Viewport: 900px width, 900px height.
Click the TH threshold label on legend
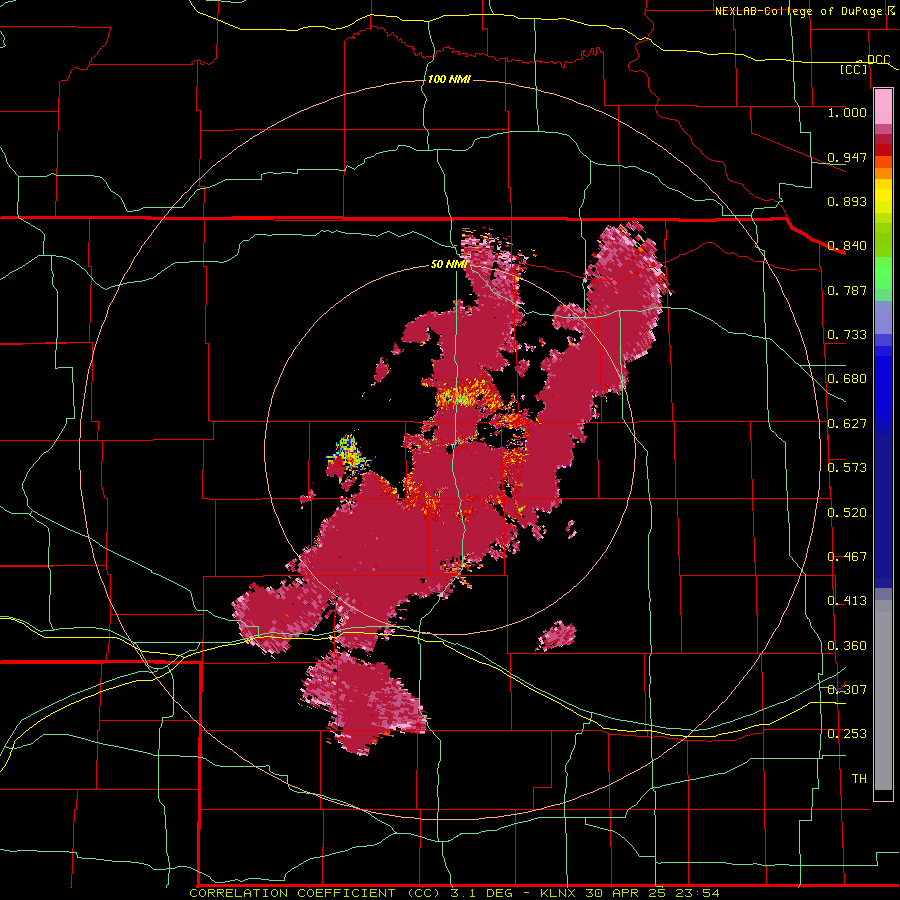[859, 779]
